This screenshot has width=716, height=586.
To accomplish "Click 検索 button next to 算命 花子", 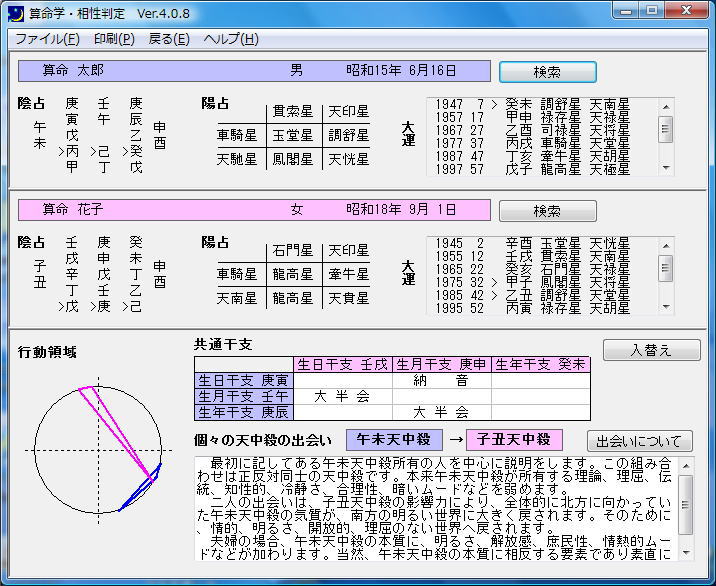I will coord(548,211).
